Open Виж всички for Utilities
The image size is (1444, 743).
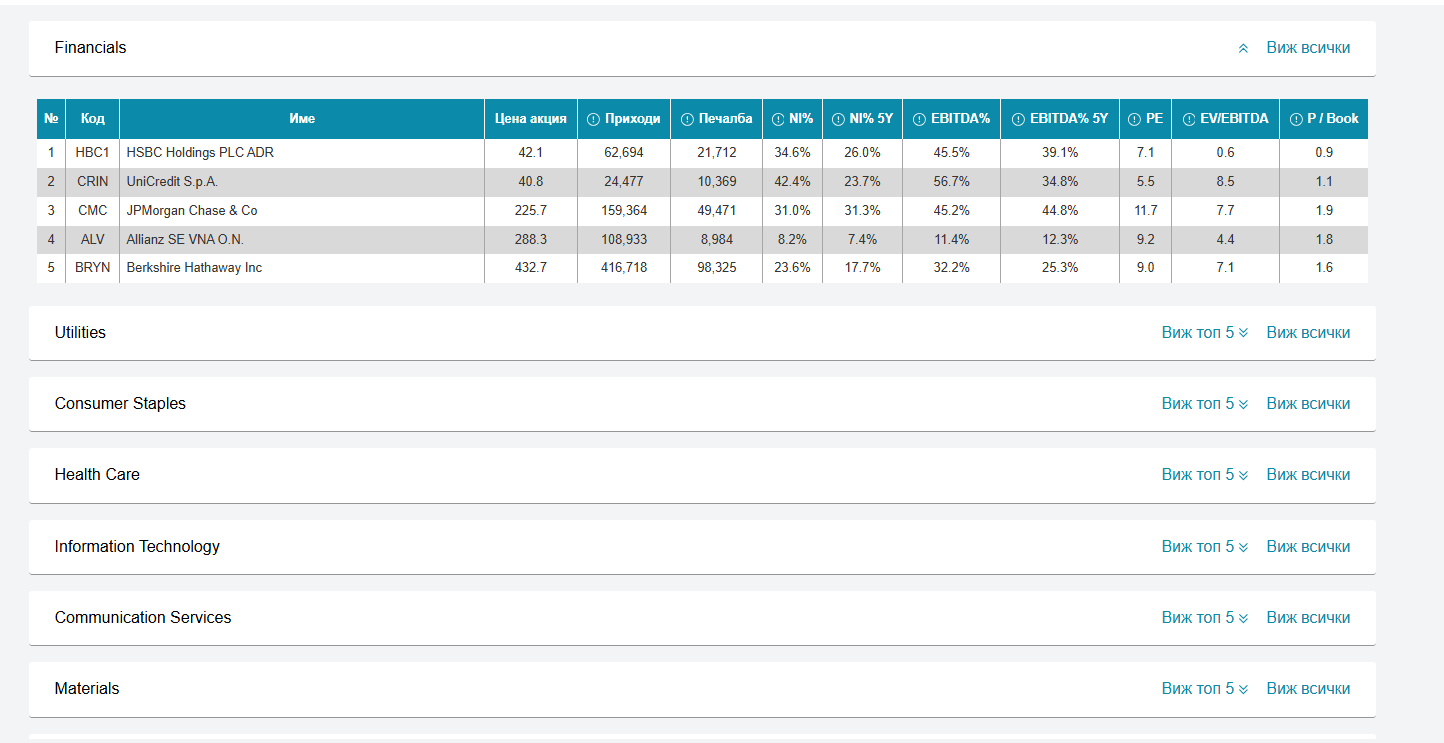click(1308, 333)
